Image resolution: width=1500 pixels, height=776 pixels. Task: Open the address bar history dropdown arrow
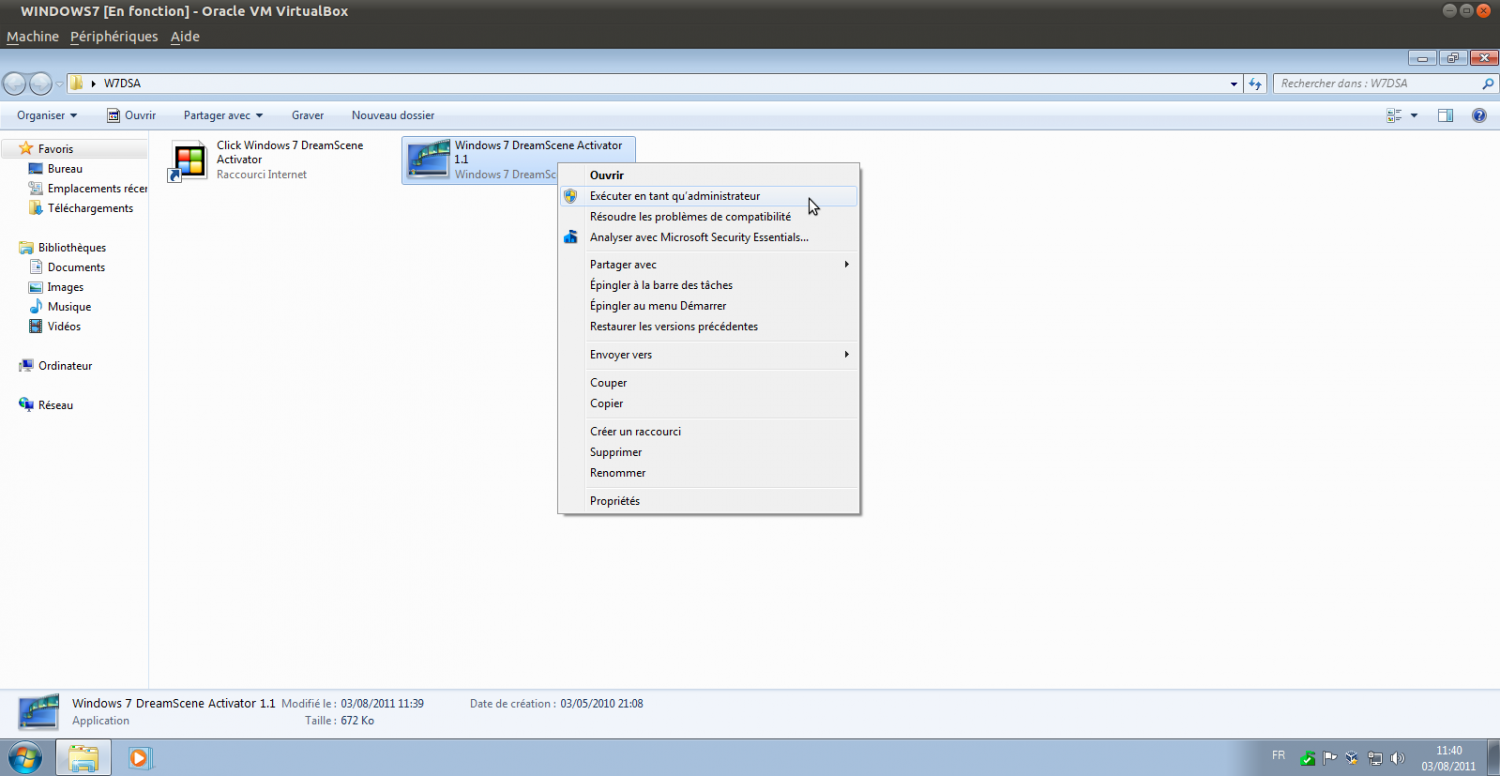coord(1234,84)
